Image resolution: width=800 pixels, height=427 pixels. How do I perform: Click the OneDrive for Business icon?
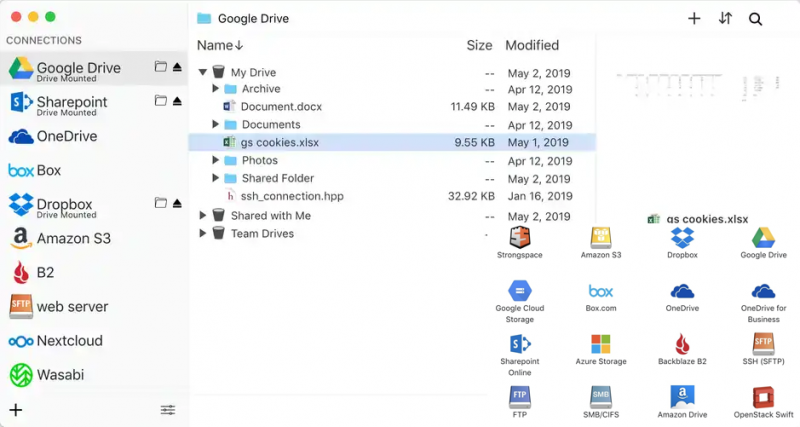(763, 291)
